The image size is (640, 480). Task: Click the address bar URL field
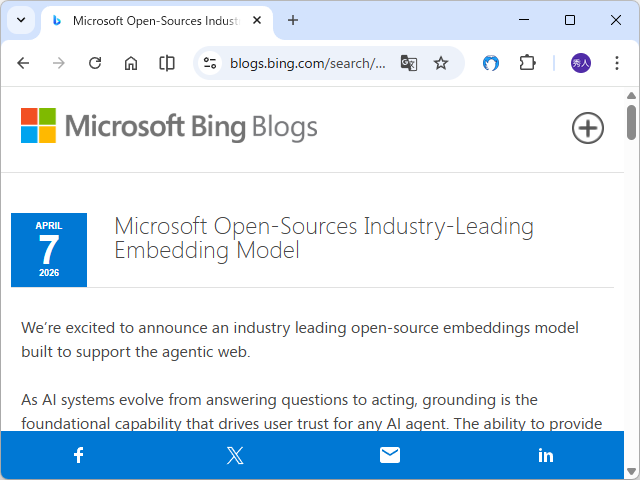307,63
